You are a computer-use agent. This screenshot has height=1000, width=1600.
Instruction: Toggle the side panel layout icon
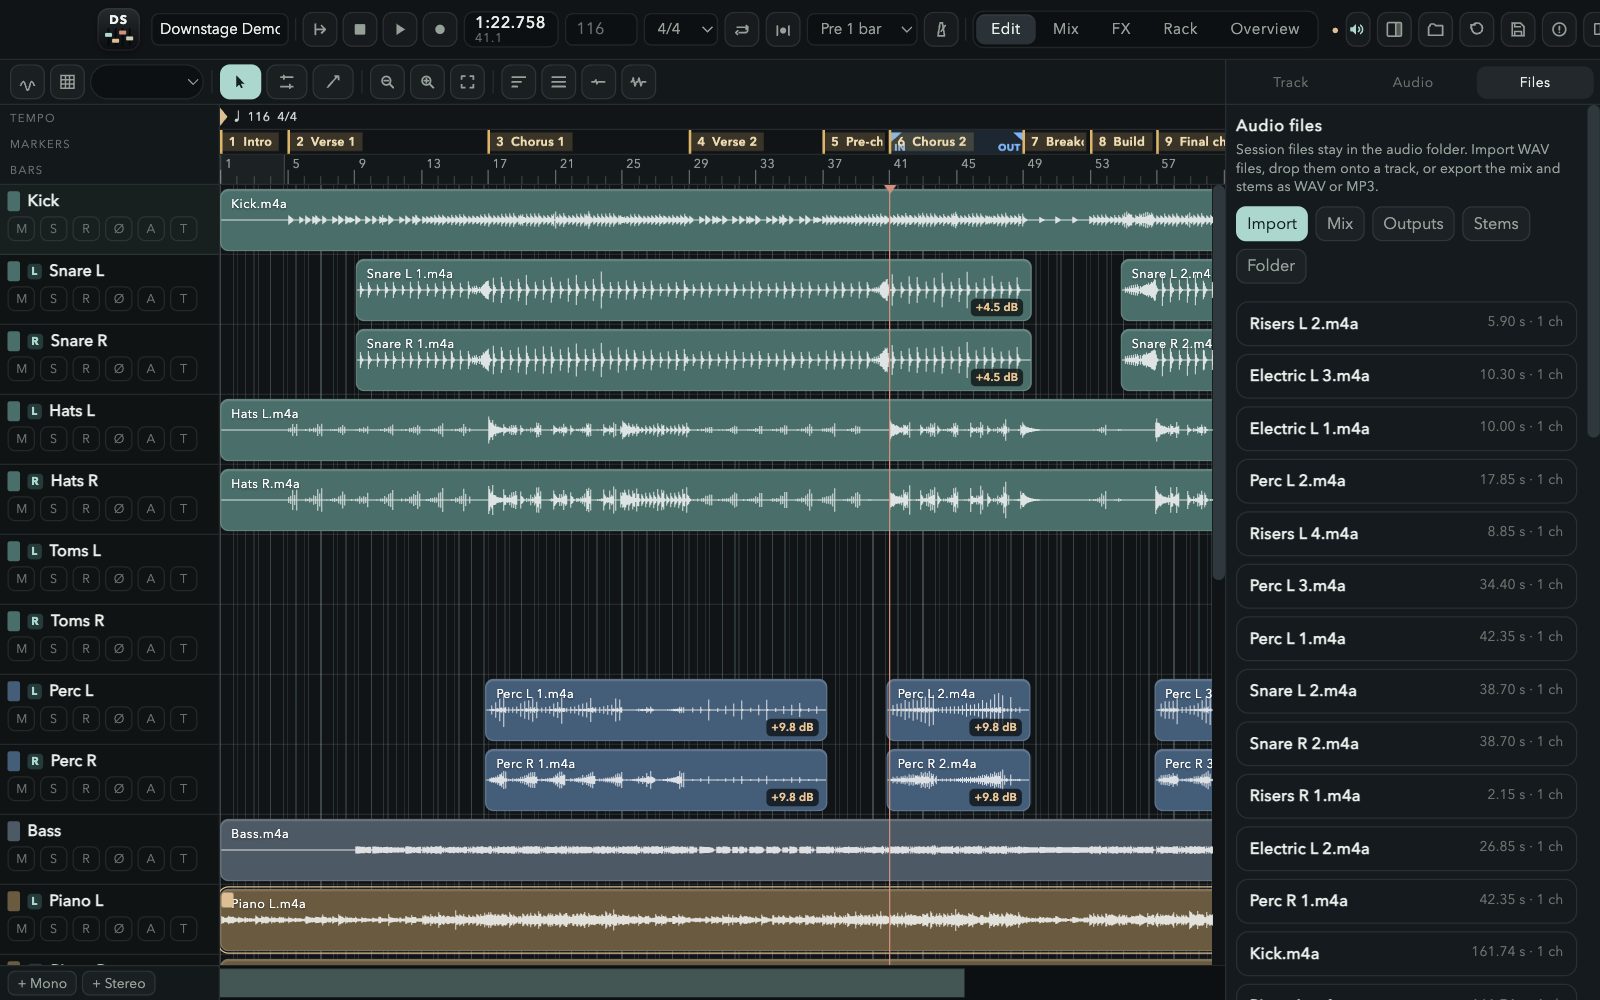click(1394, 29)
